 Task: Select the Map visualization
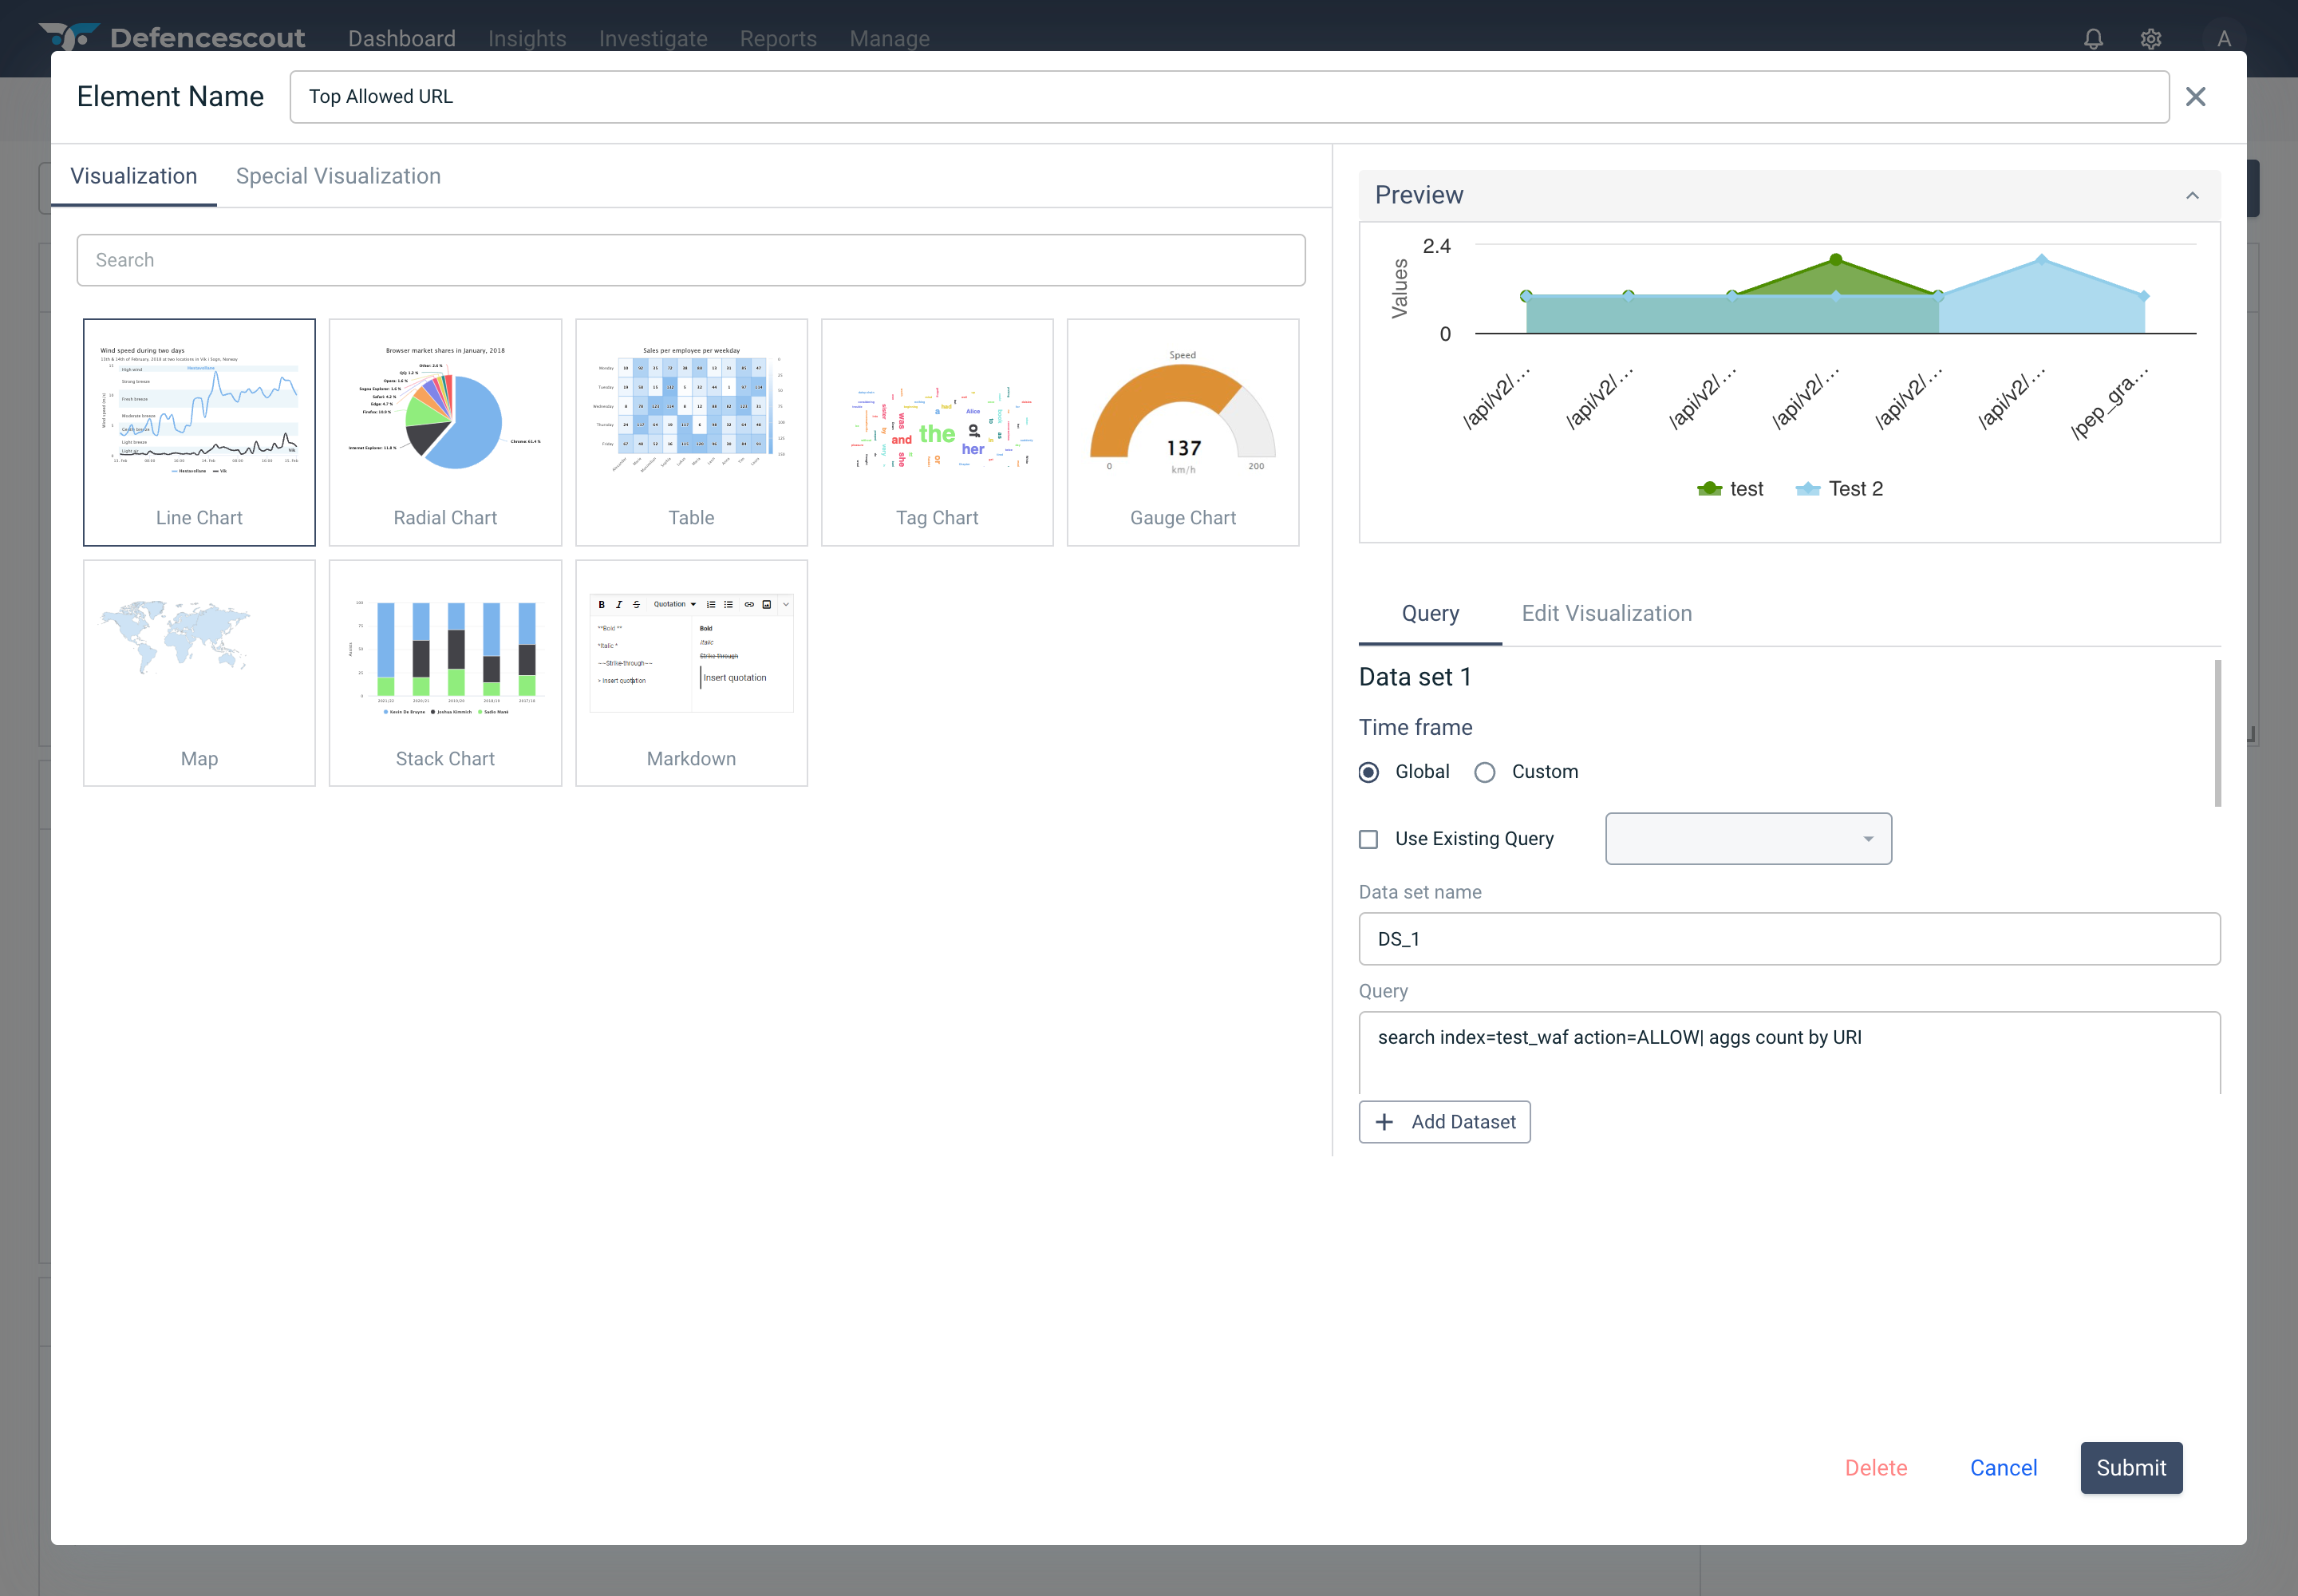pyautogui.click(x=199, y=673)
